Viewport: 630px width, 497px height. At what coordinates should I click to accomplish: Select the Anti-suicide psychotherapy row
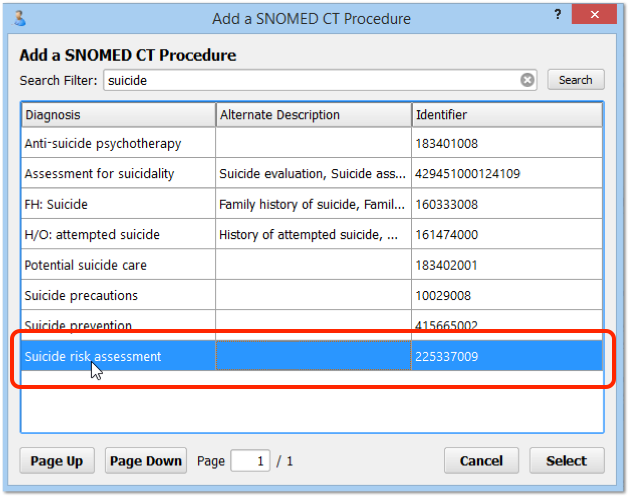(x=312, y=143)
